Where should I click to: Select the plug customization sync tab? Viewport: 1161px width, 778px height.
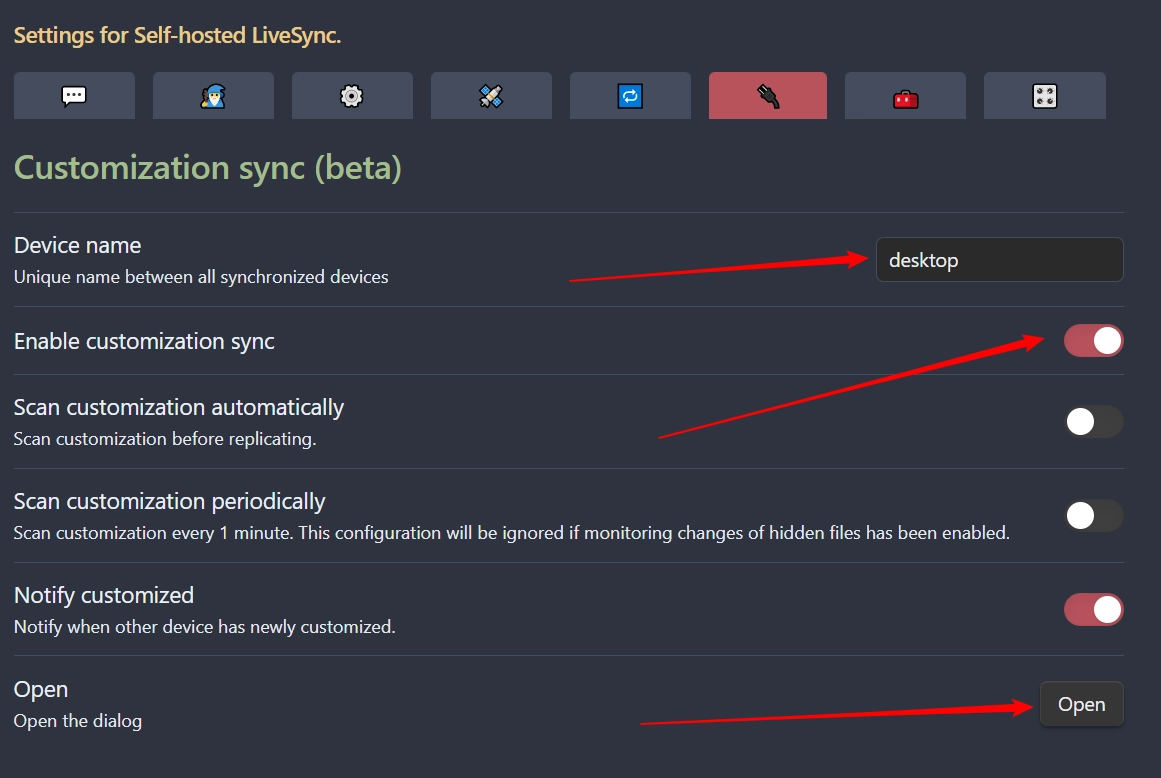tap(768, 95)
